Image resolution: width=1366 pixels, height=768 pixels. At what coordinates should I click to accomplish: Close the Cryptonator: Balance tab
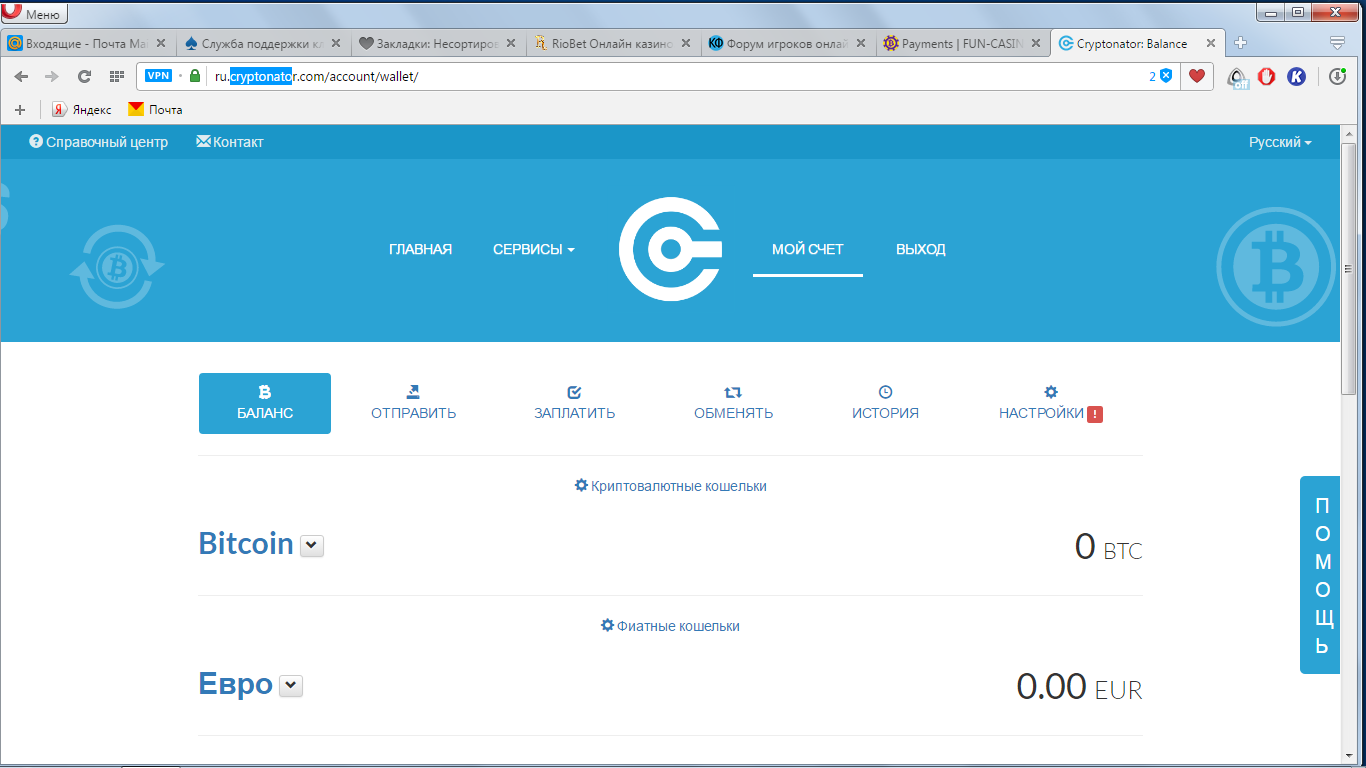(x=1211, y=44)
